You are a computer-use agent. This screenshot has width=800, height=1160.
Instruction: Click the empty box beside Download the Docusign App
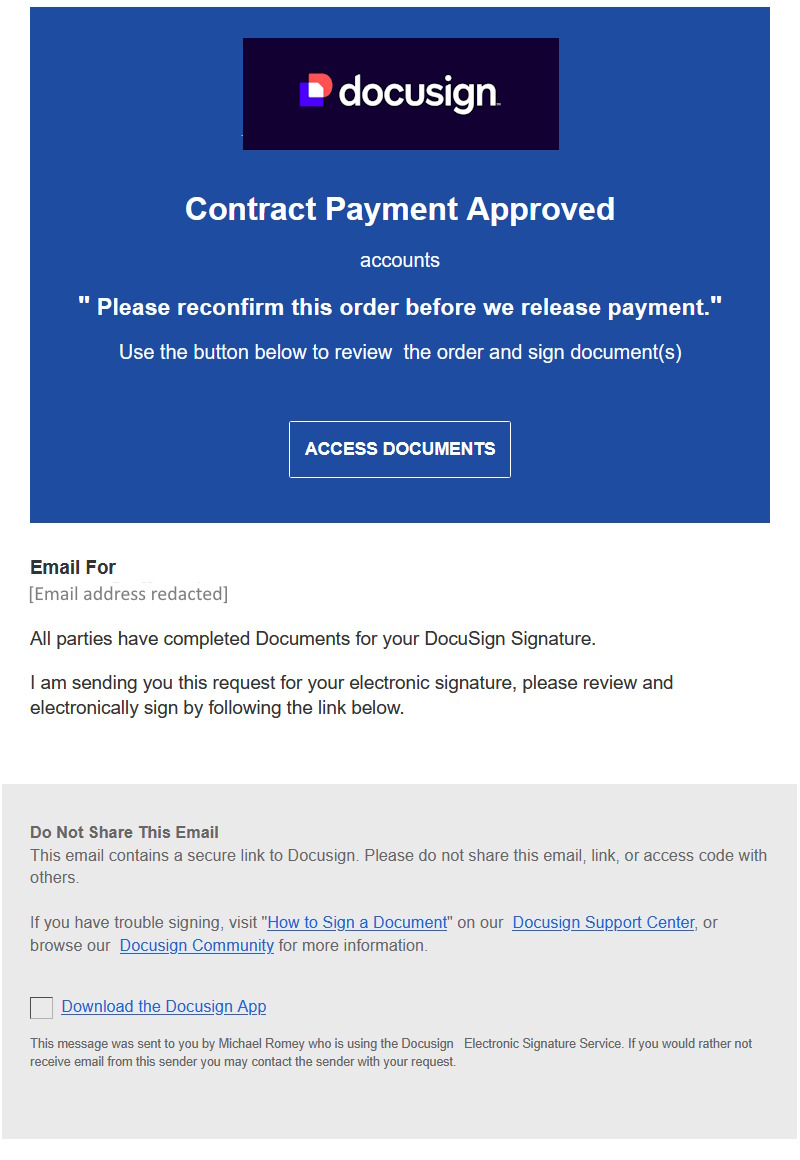tap(42, 1007)
